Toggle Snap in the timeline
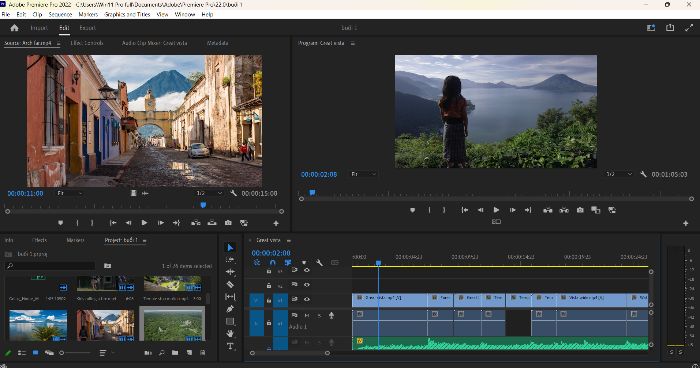 point(272,263)
